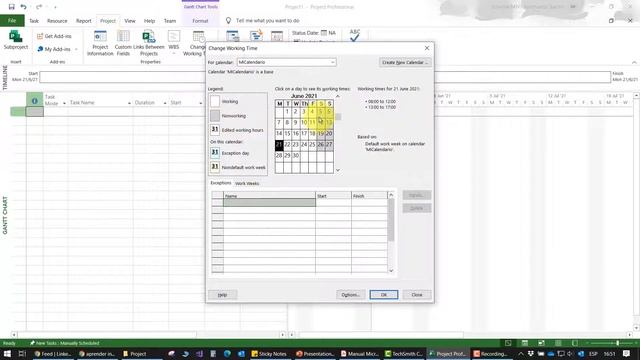Click the Save icon in quick access toolbar
640x360 pixels.
click(11, 7)
